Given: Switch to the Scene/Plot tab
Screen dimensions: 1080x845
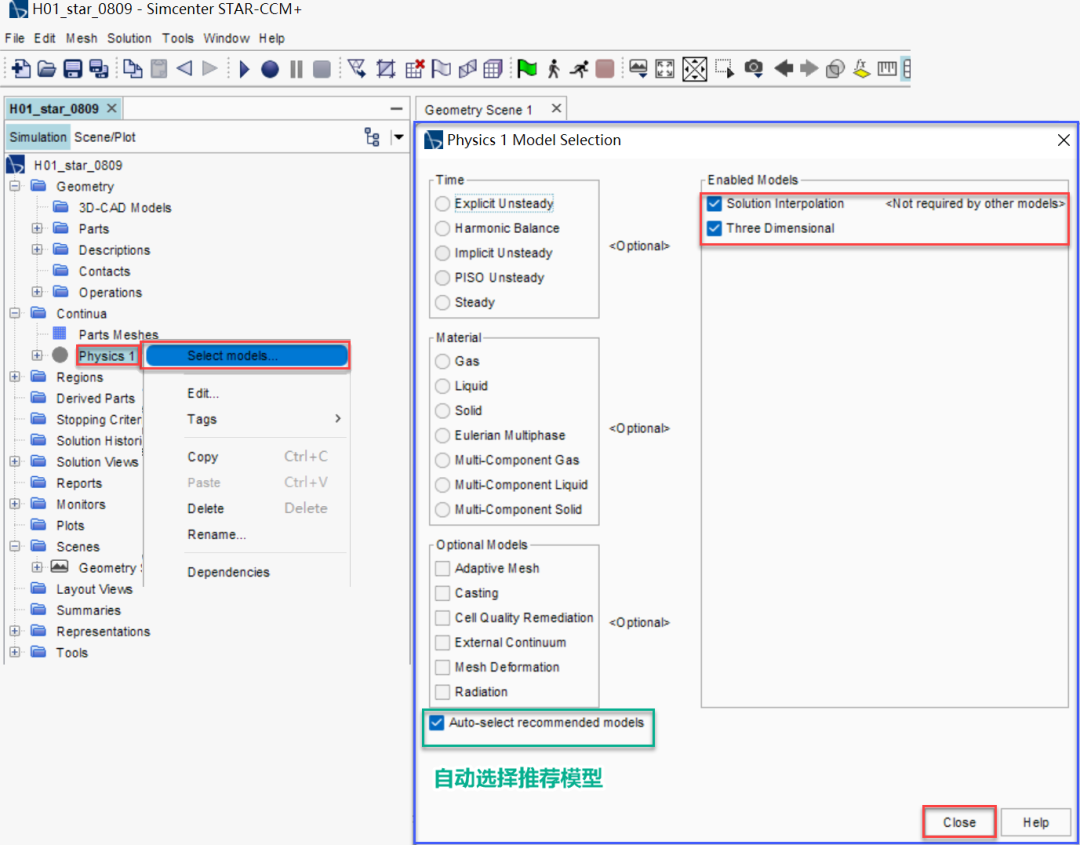Looking at the screenshot, I should [x=105, y=137].
